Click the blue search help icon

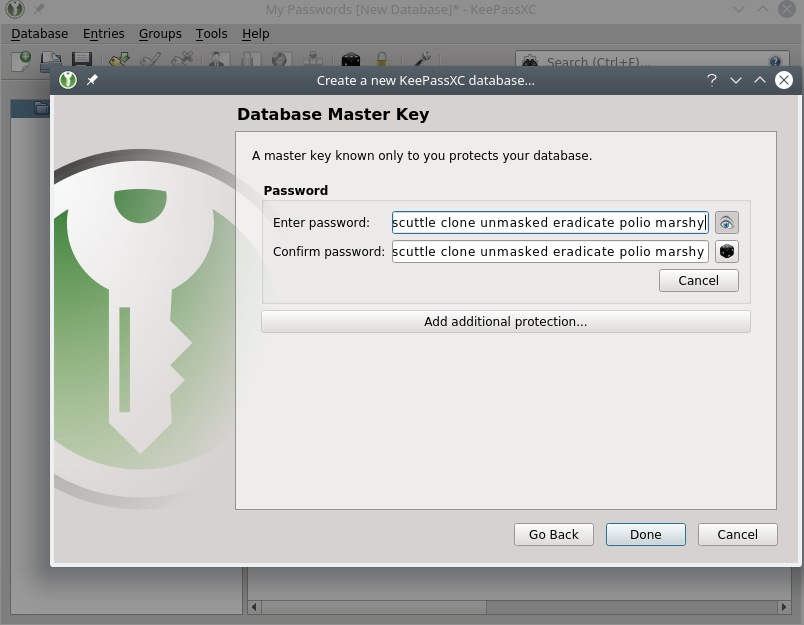coord(775,62)
